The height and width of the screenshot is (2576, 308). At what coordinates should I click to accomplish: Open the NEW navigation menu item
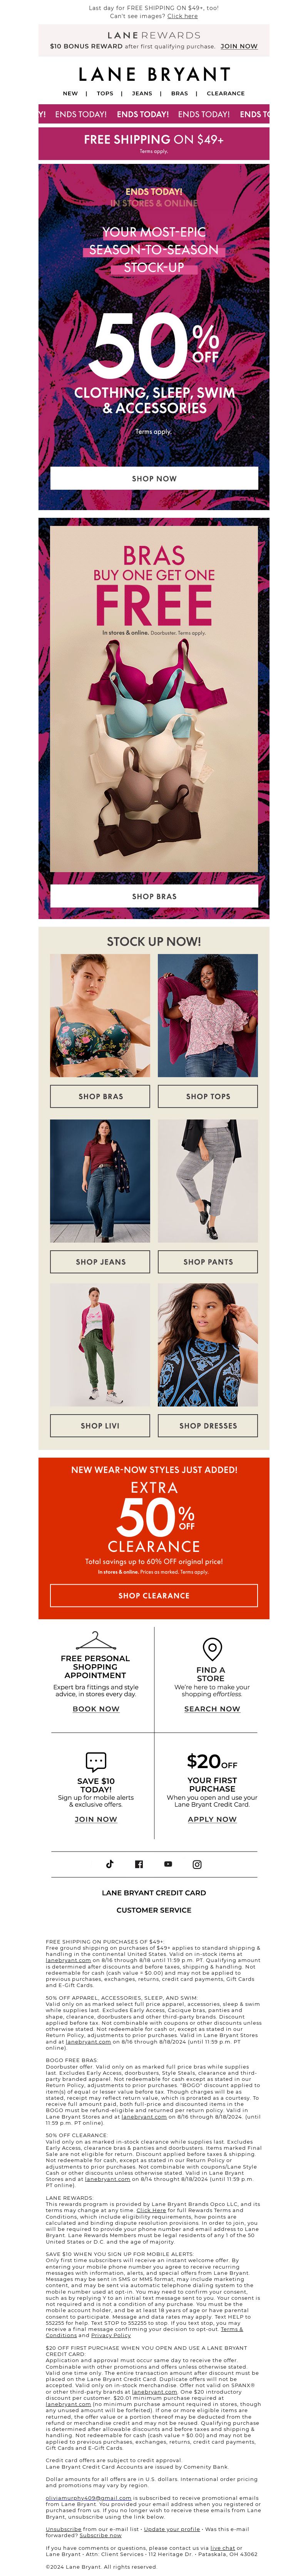[70, 93]
